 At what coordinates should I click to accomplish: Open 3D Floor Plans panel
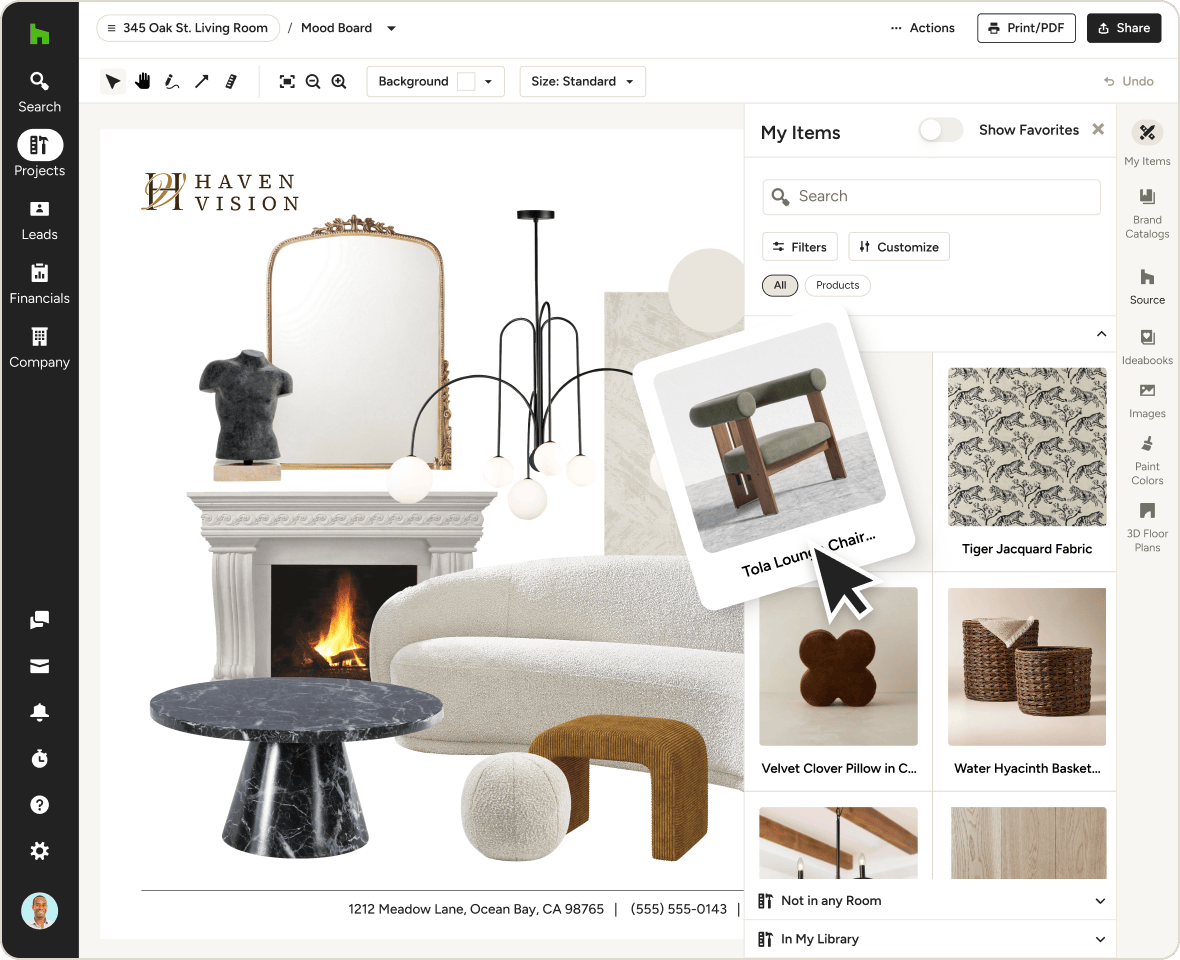[1147, 528]
